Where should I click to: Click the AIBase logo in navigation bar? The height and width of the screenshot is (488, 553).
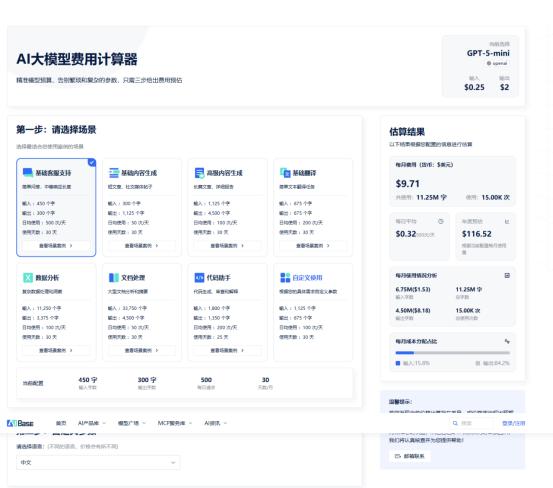pyautogui.click(x=20, y=423)
